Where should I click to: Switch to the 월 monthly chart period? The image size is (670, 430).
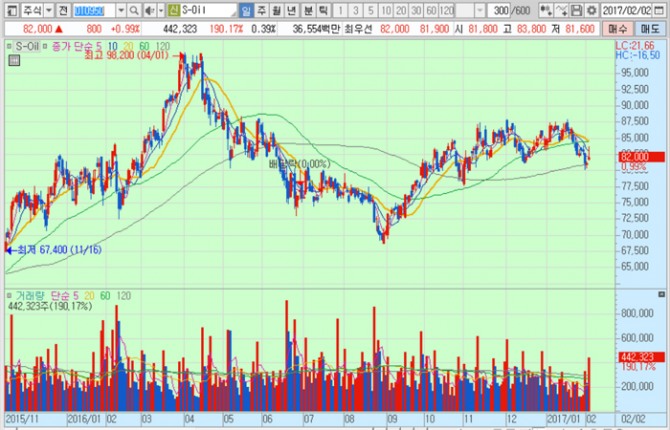pyautogui.click(x=278, y=9)
